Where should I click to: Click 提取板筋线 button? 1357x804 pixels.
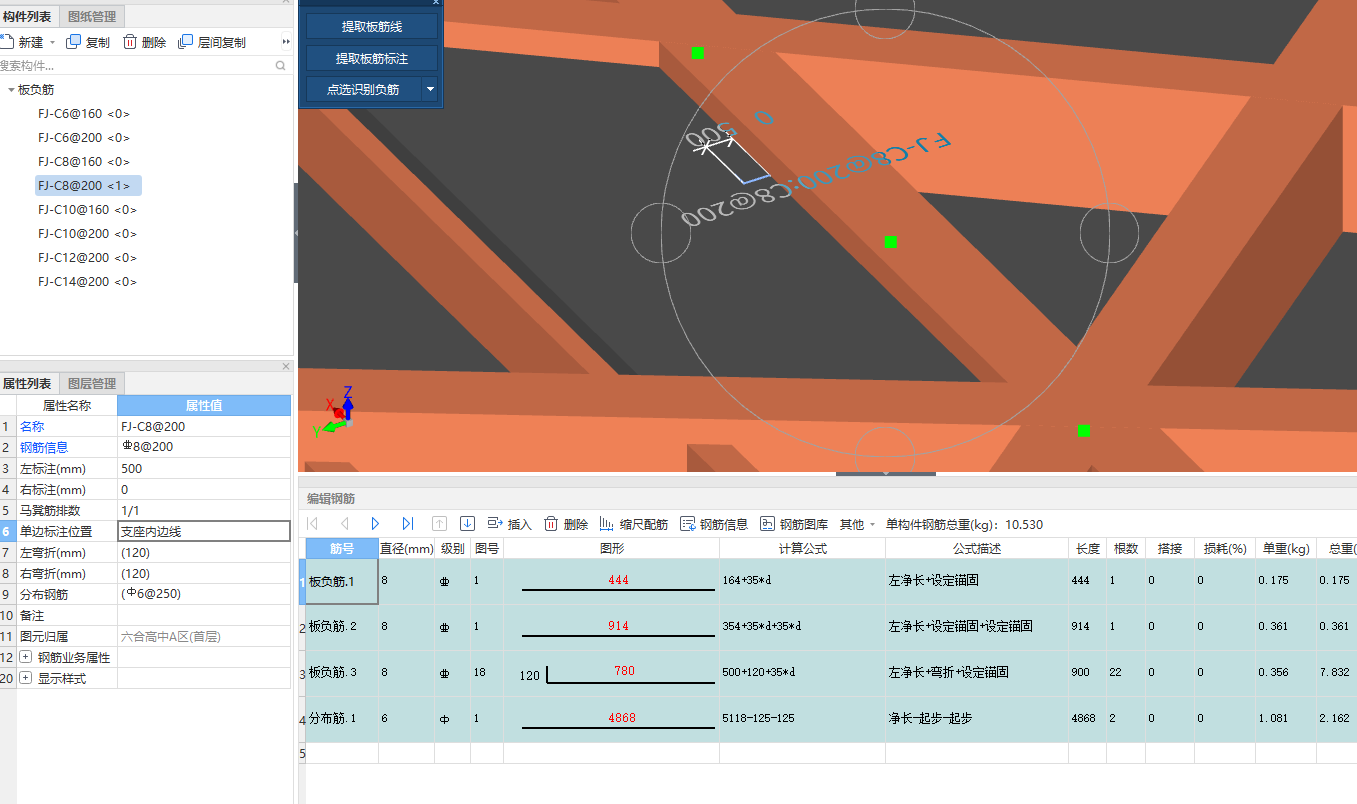click(x=372, y=27)
